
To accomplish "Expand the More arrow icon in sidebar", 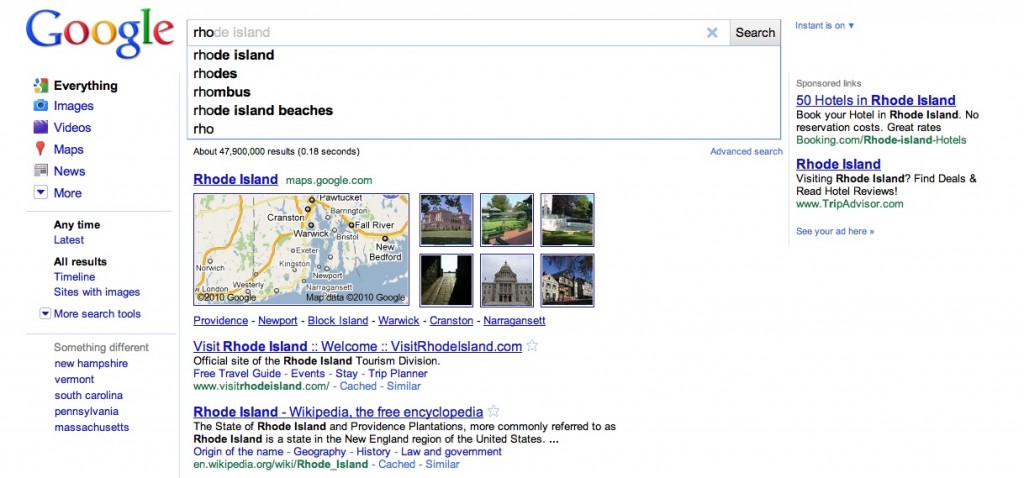I will (x=40, y=193).
